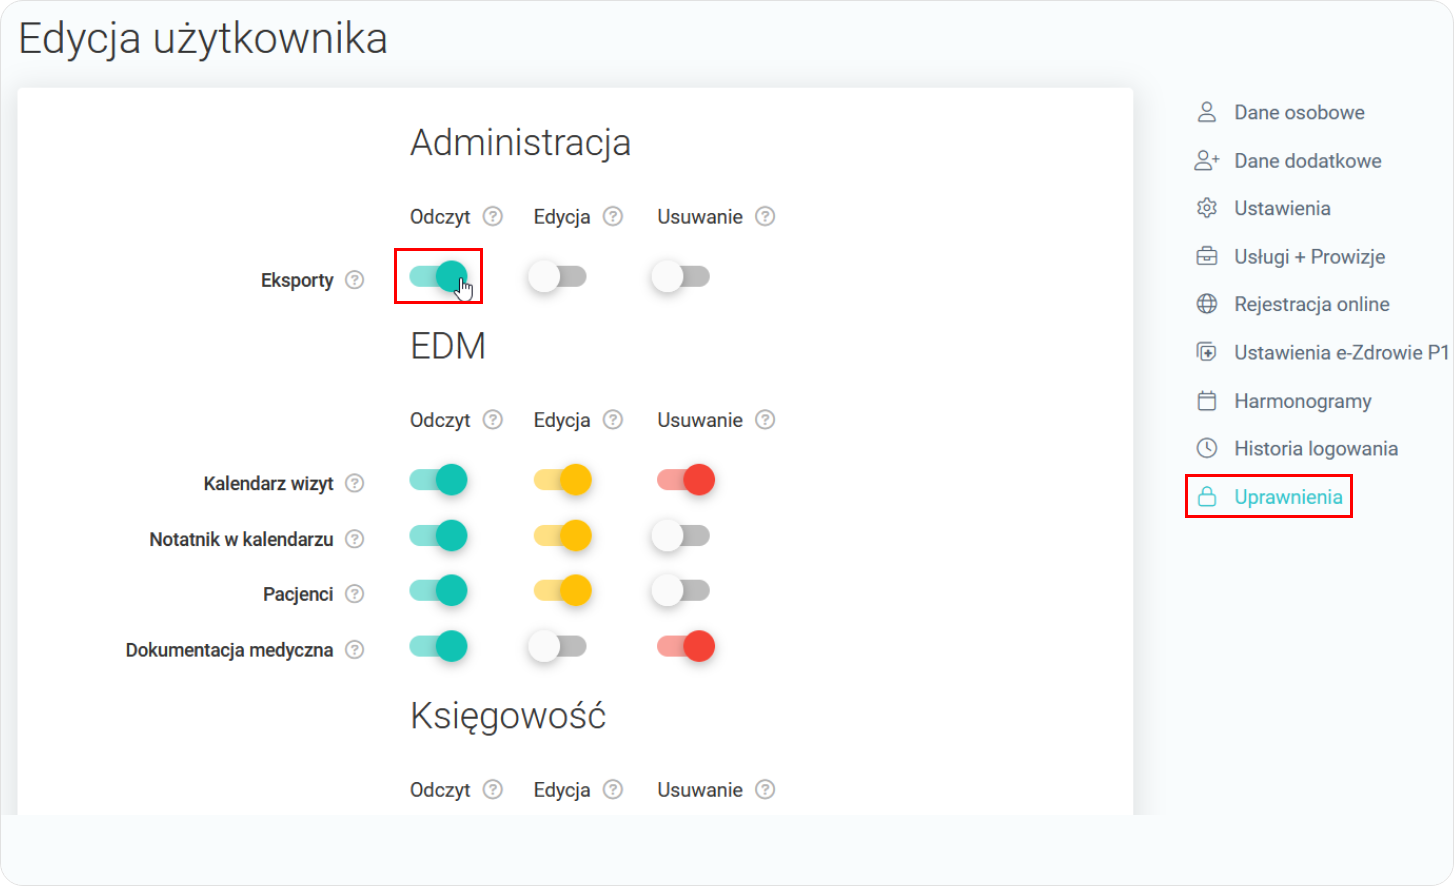Open help icon beside Księgowość Odczyt

pos(493,790)
